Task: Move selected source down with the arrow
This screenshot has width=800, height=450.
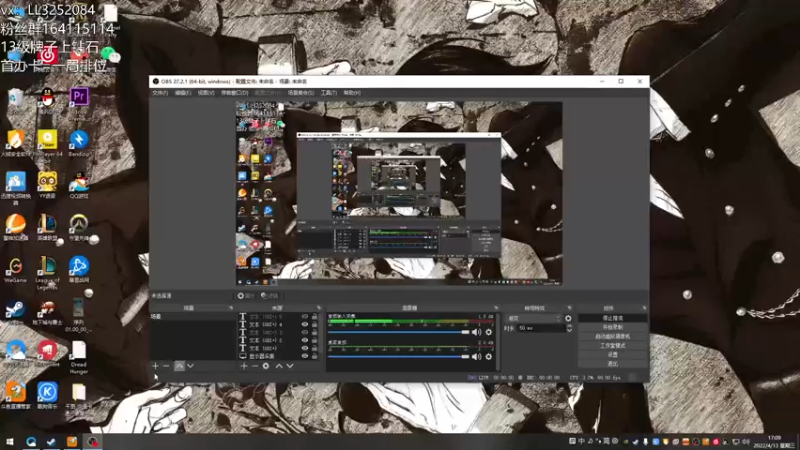Action: 290,366
